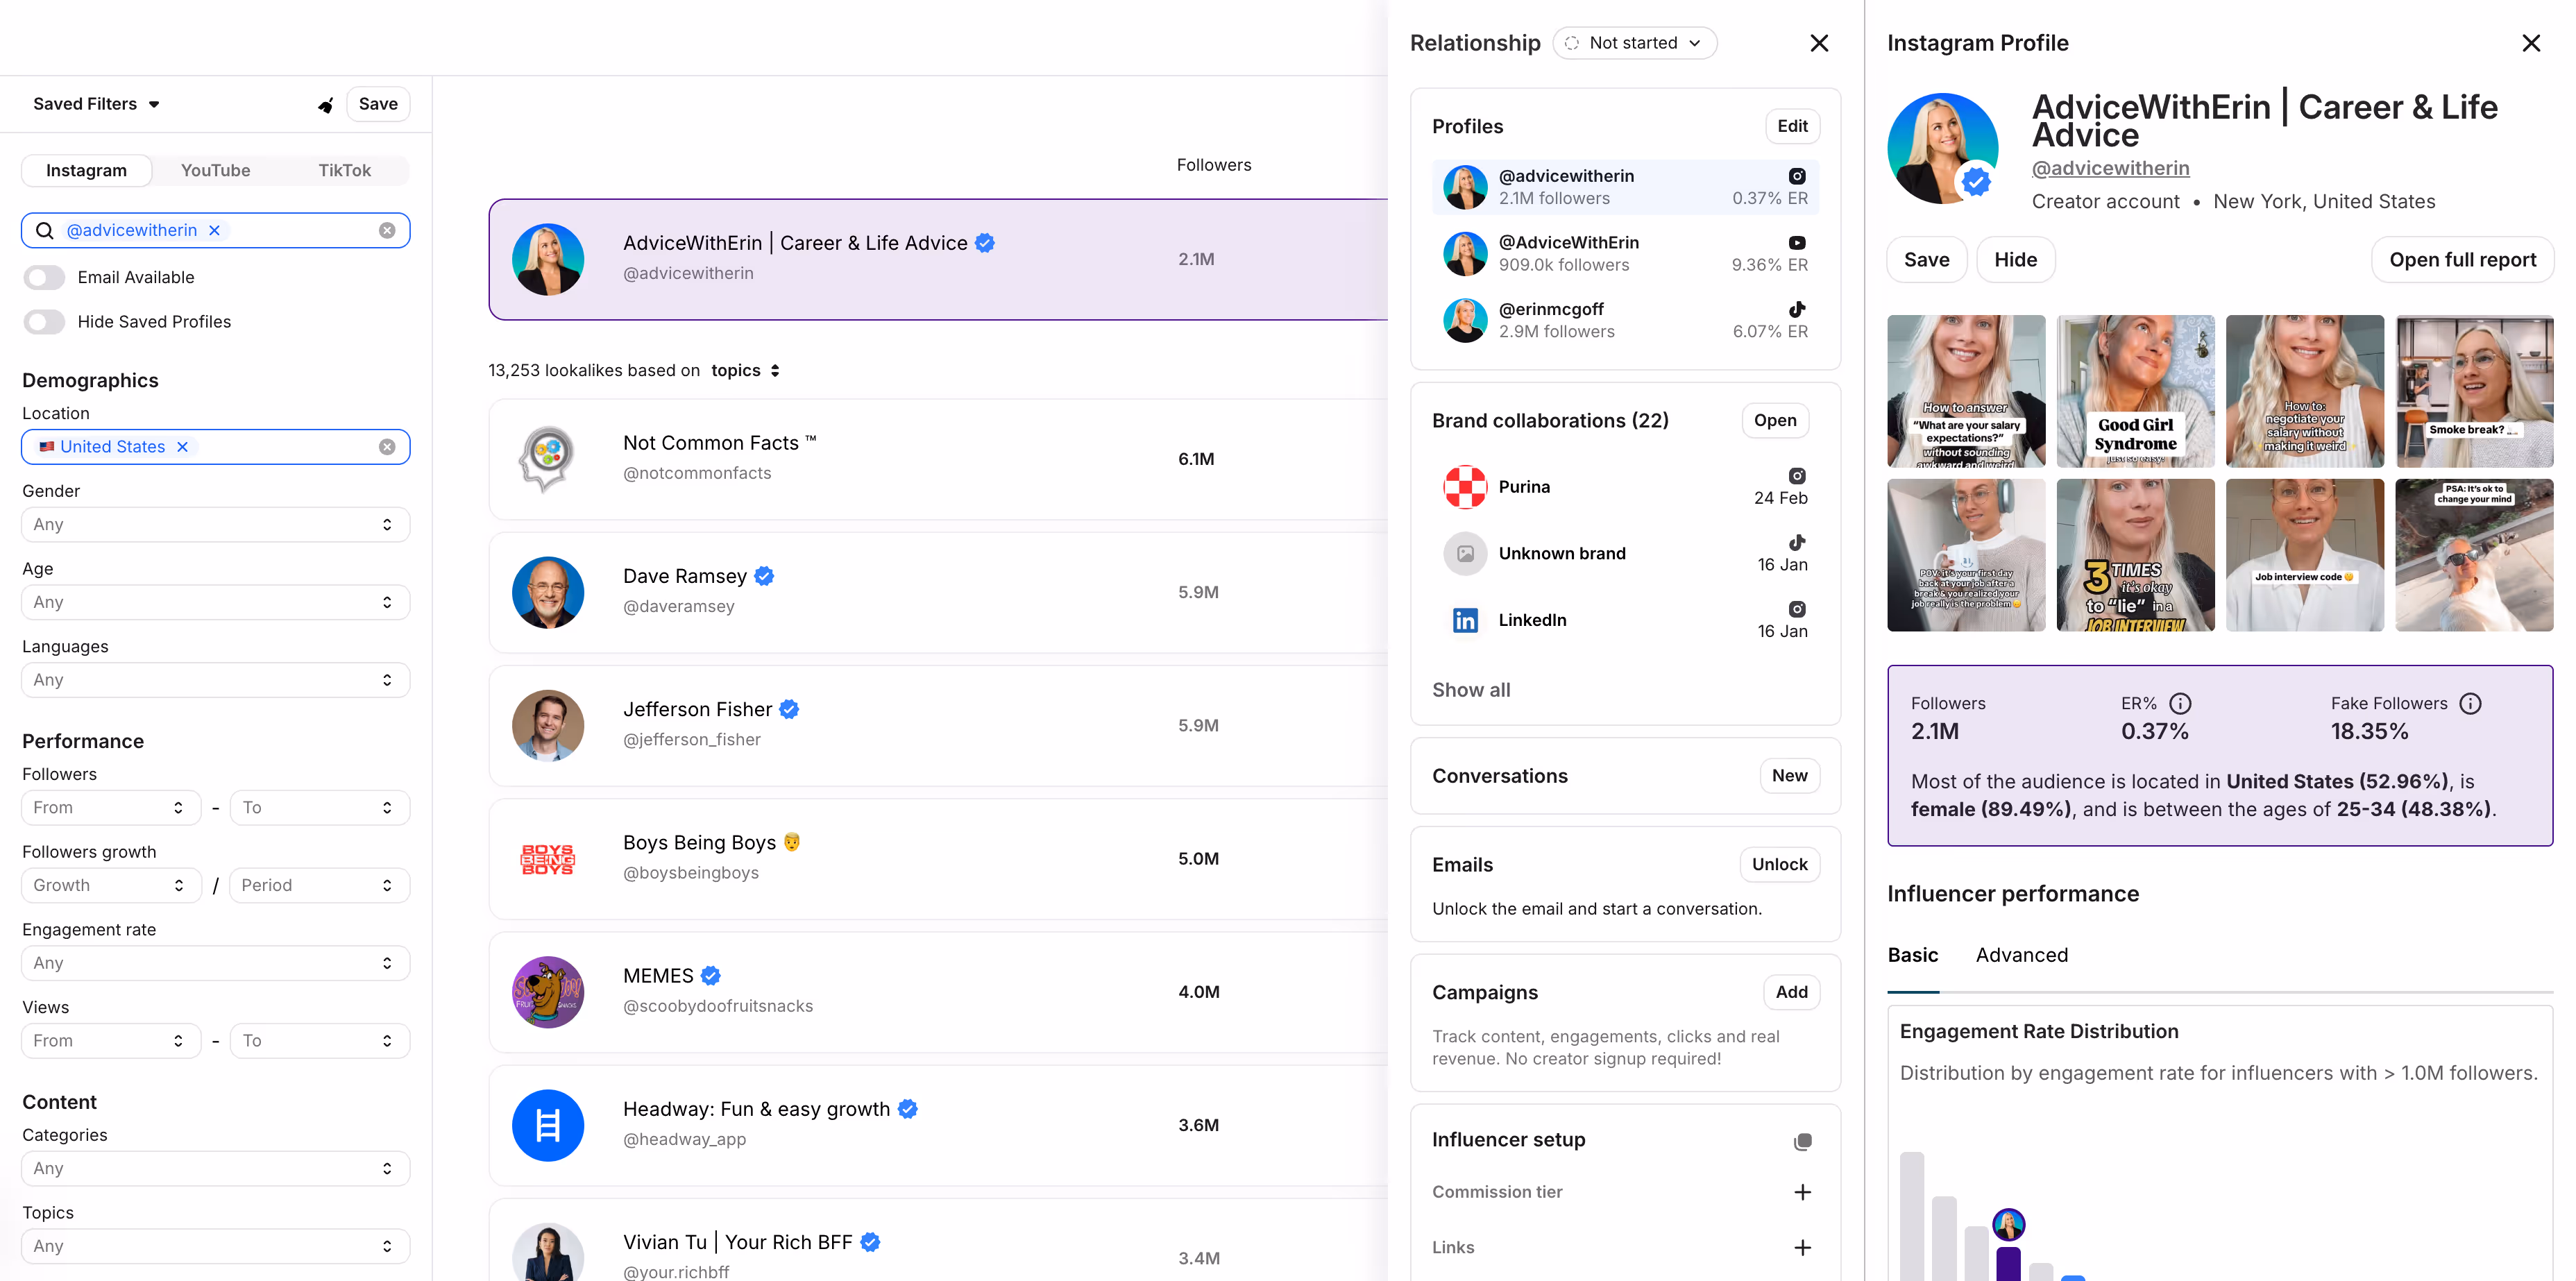Open the Gender dropdown

215,525
